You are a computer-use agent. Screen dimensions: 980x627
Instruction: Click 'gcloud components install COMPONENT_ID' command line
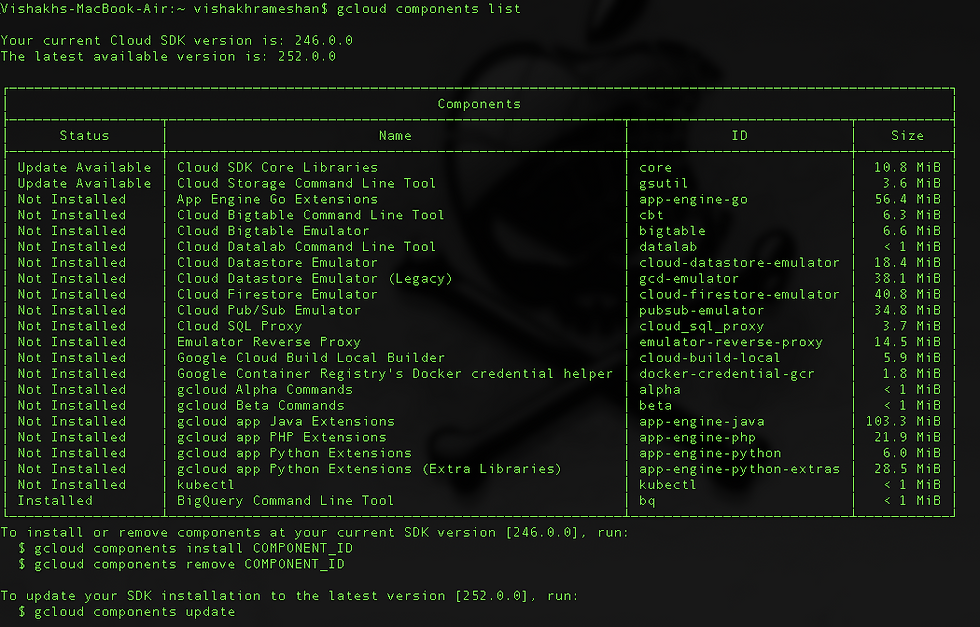(x=186, y=549)
